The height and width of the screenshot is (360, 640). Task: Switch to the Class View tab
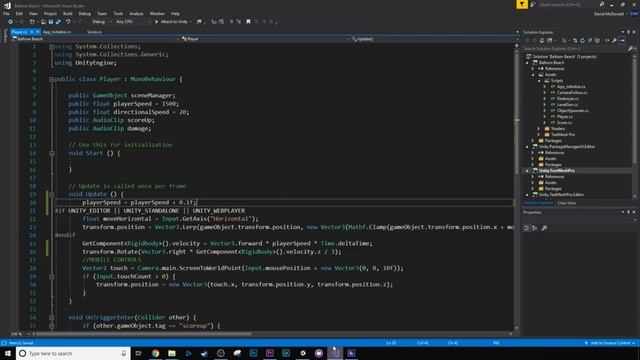pos(567,203)
